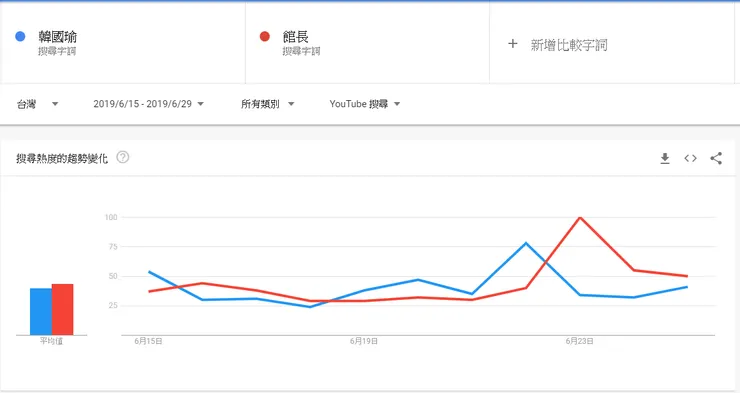Click the blue average bar
The image size is (740, 393).
pos(41,311)
